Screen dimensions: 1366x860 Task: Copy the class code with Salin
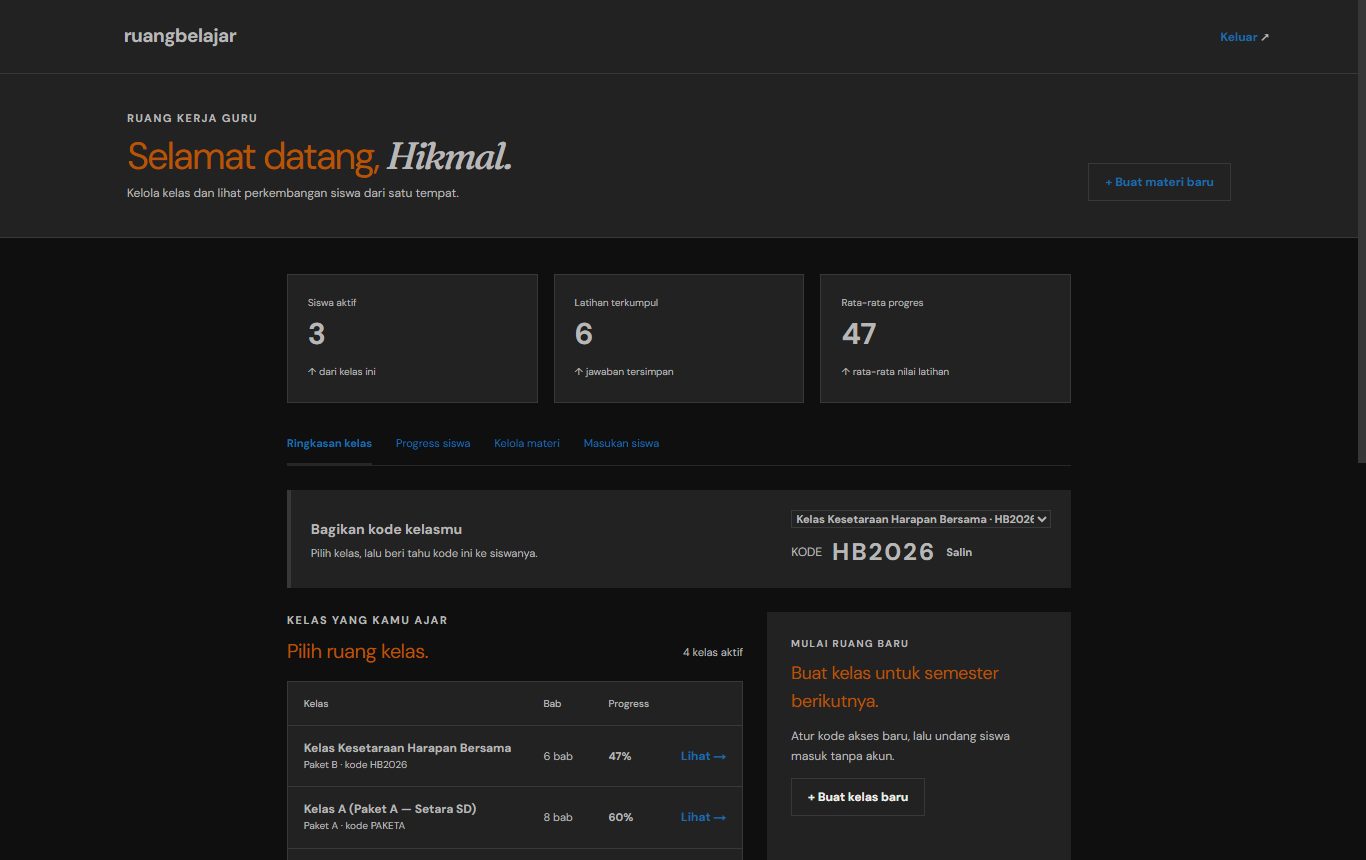coord(959,552)
